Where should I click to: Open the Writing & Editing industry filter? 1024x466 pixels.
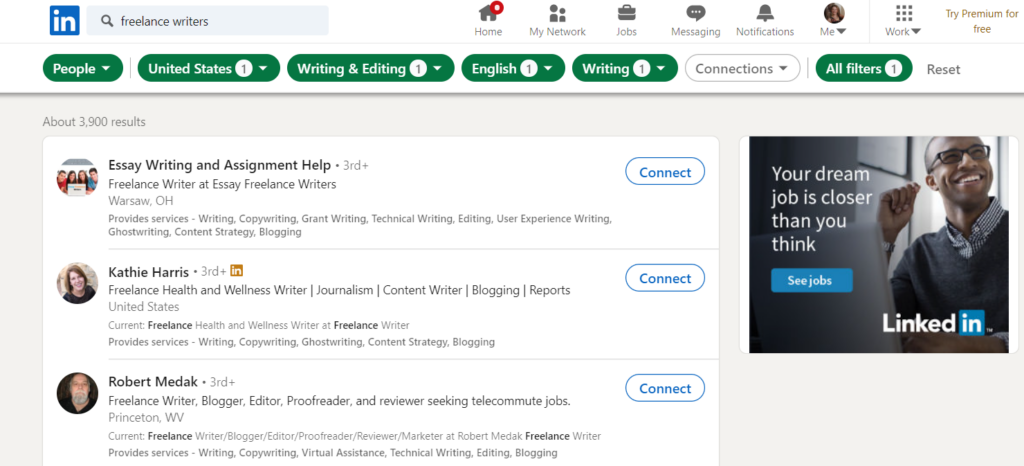pos(370,69)
